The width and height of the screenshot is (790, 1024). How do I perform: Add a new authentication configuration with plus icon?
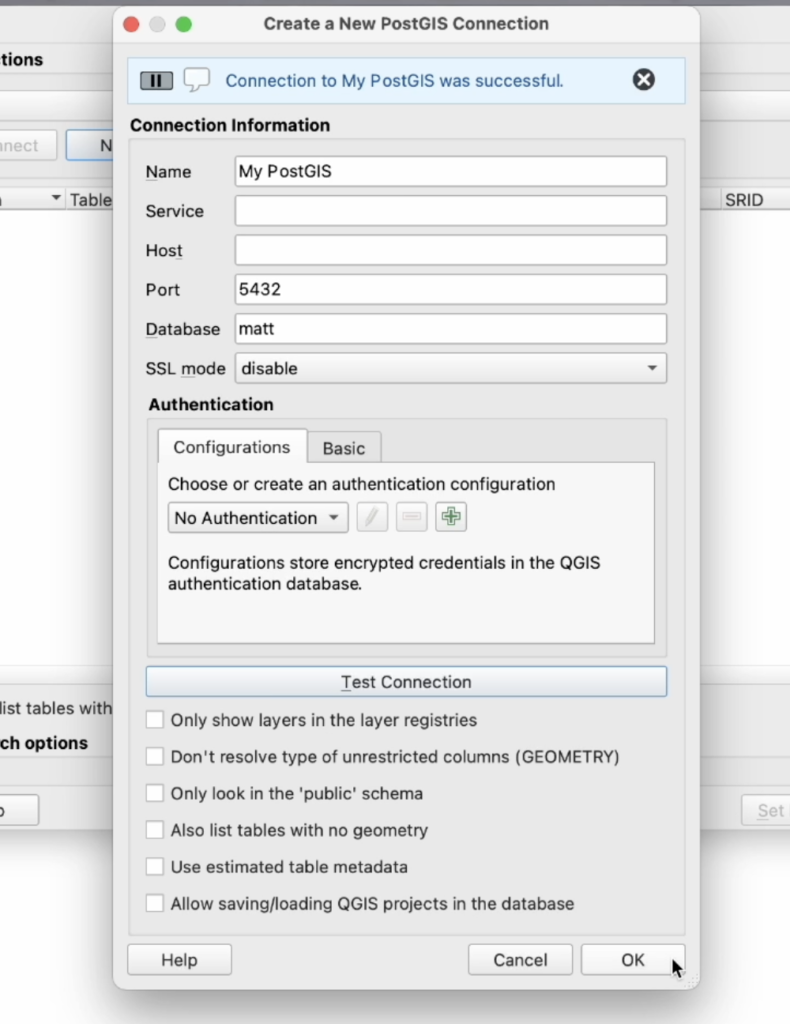pos(450,517)
